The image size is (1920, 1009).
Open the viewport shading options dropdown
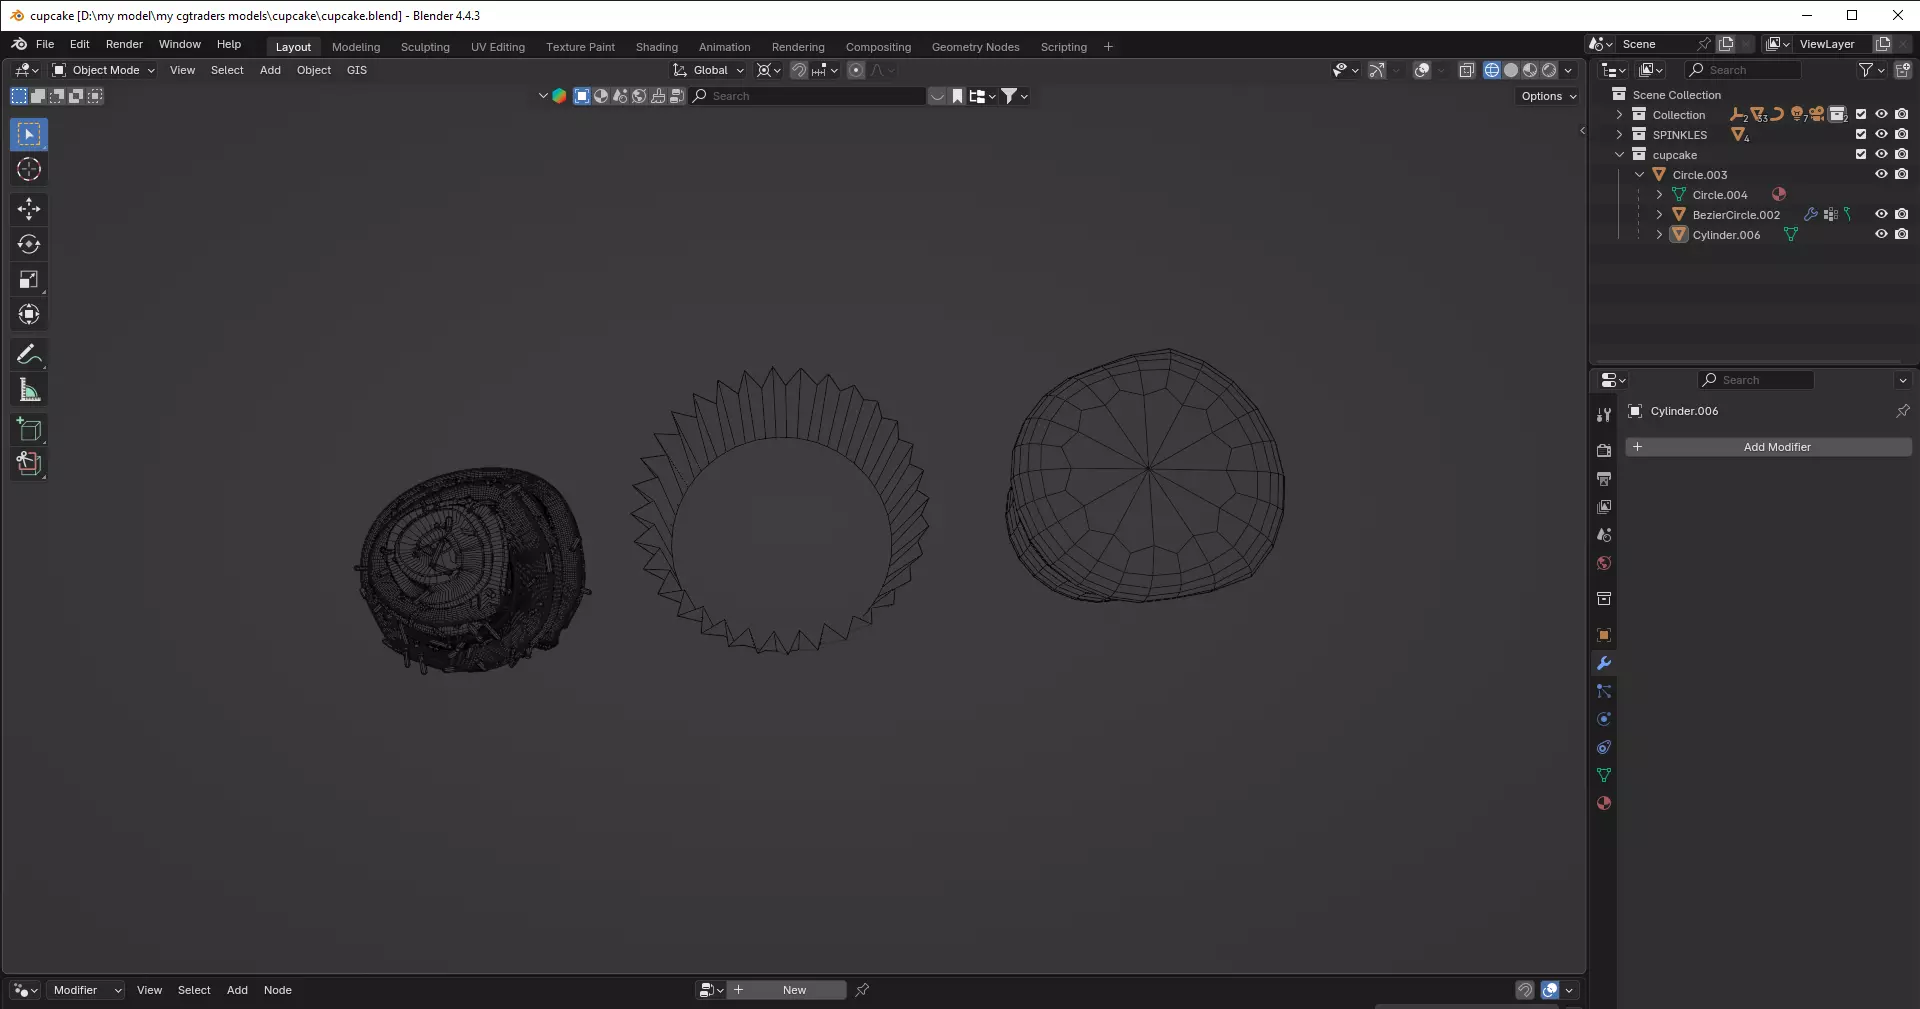coord(1568,70)
